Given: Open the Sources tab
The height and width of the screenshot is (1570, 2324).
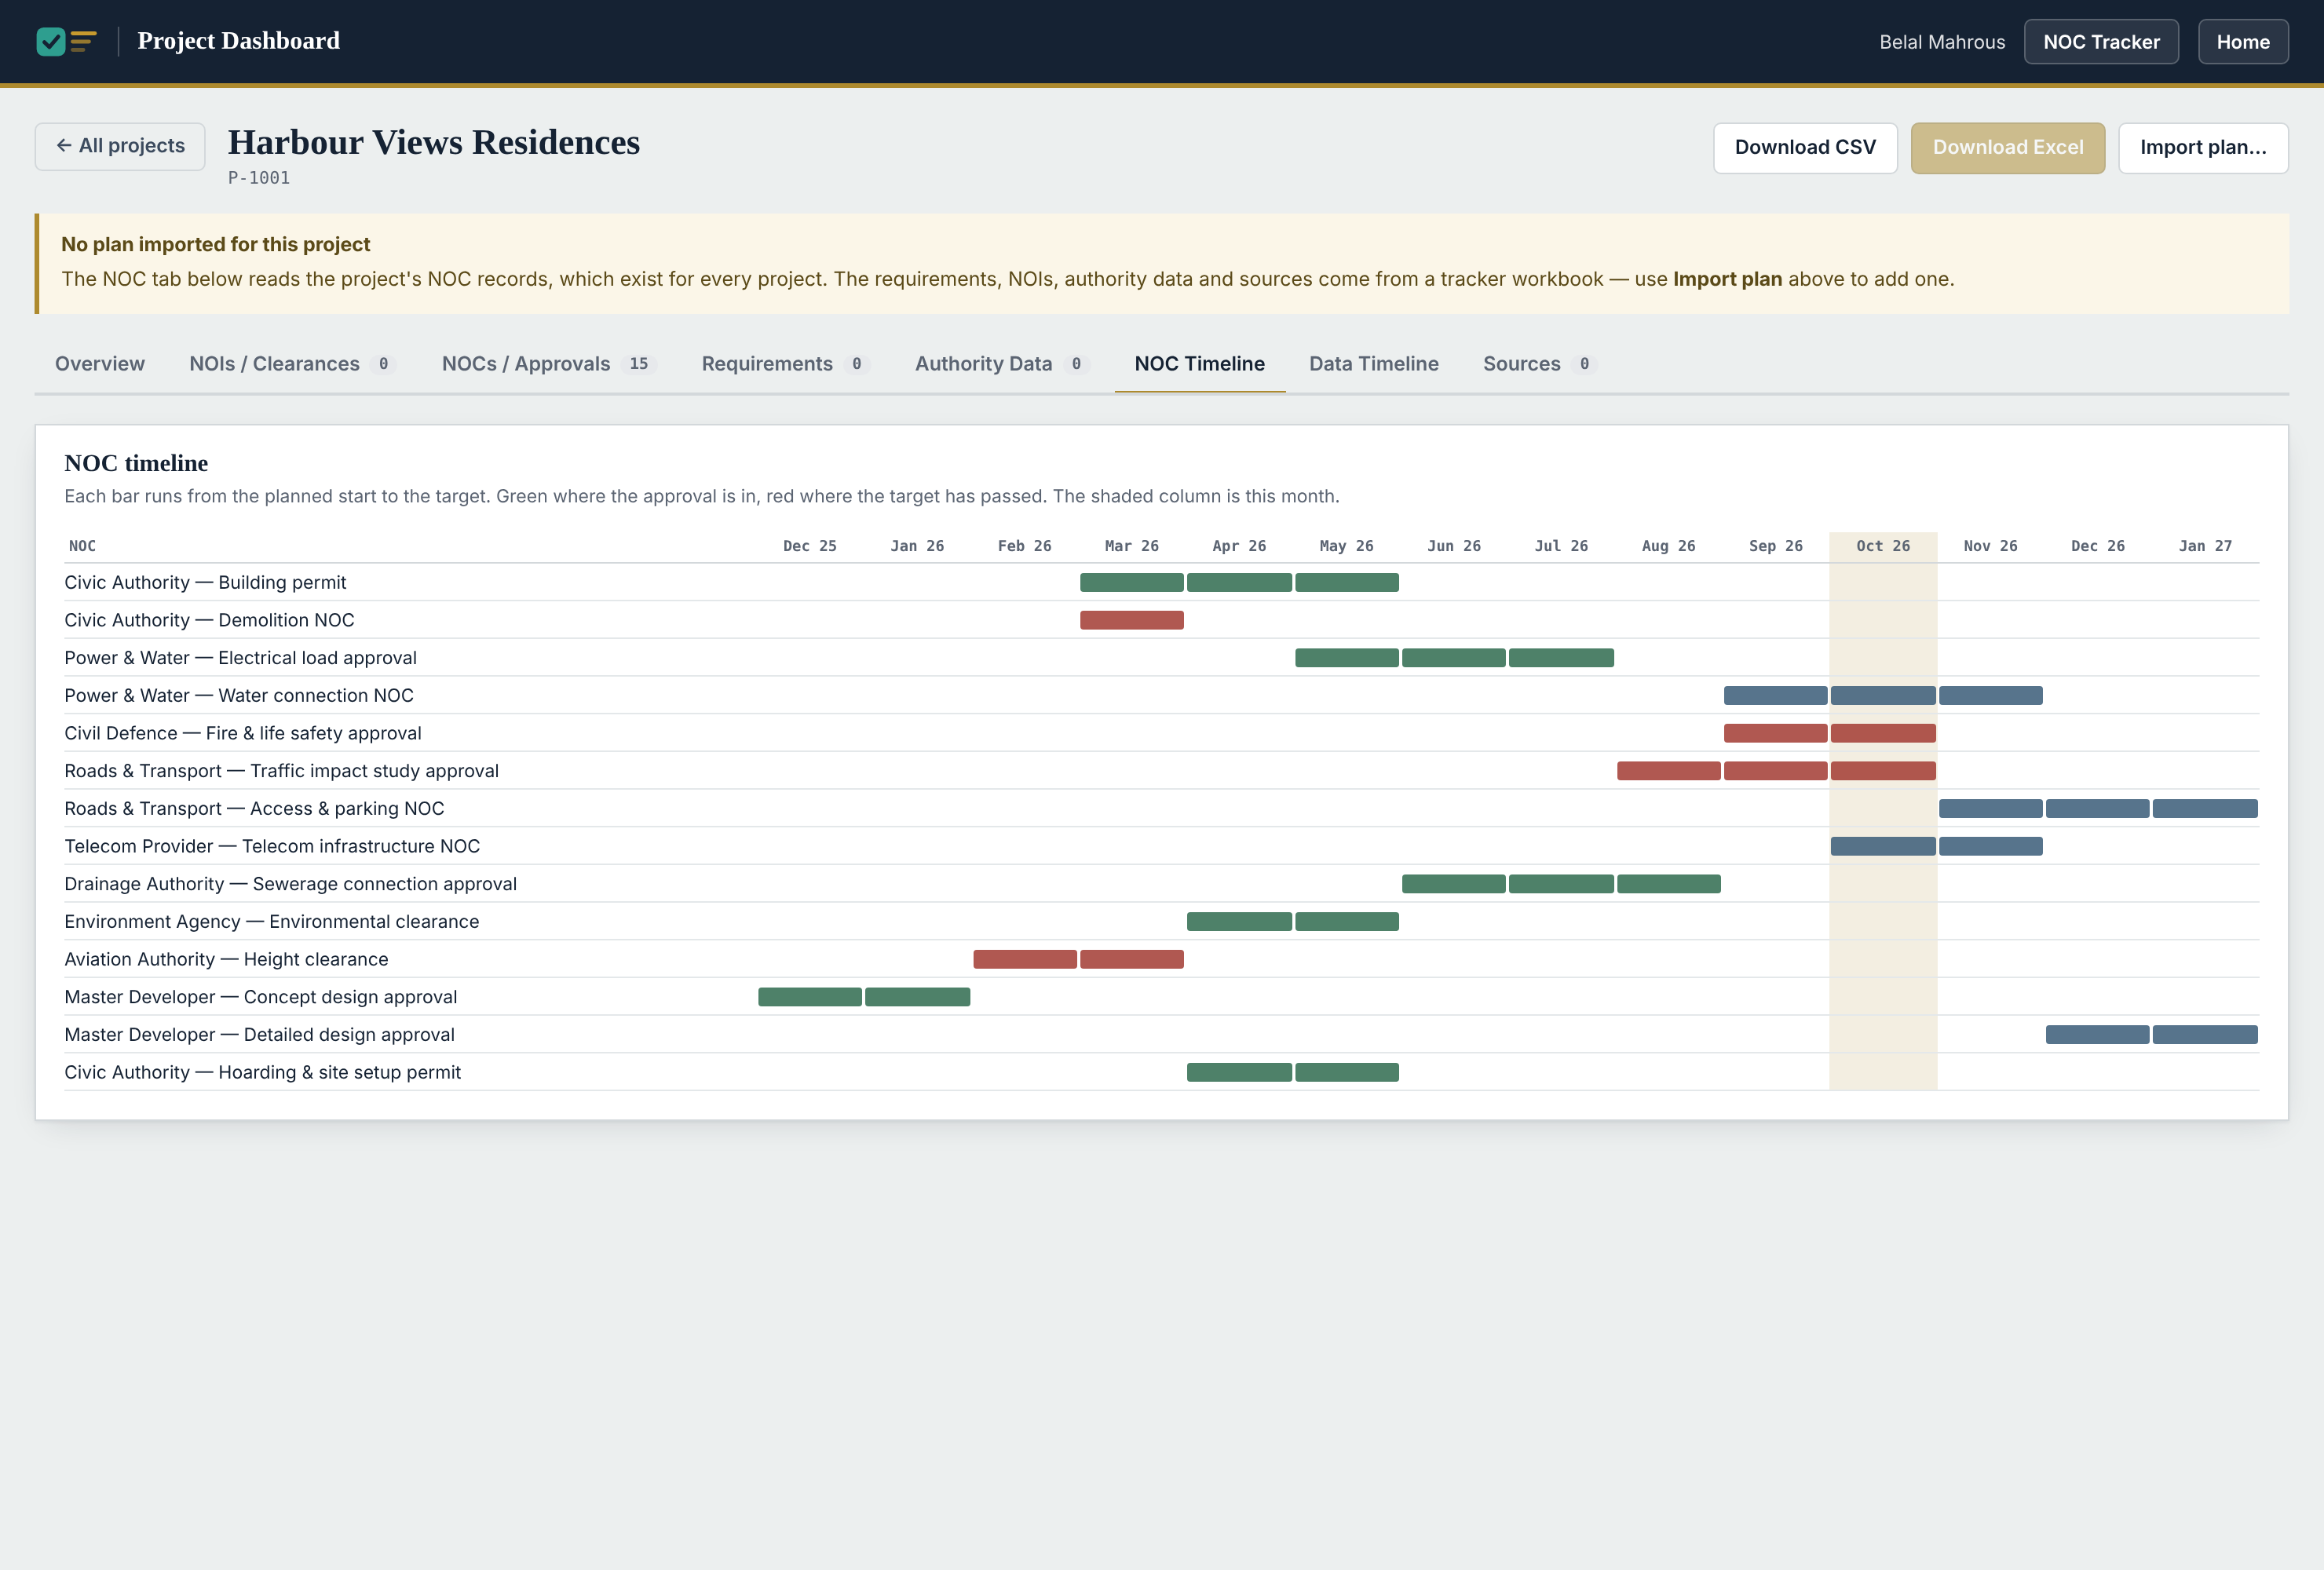Looking at the screenshot, I should tap(1539, 364).
